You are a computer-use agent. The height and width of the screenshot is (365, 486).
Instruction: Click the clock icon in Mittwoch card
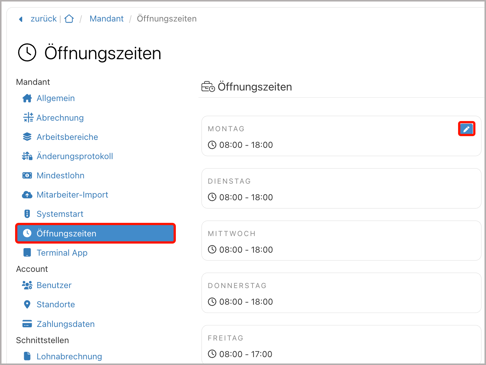coord(212,249)
